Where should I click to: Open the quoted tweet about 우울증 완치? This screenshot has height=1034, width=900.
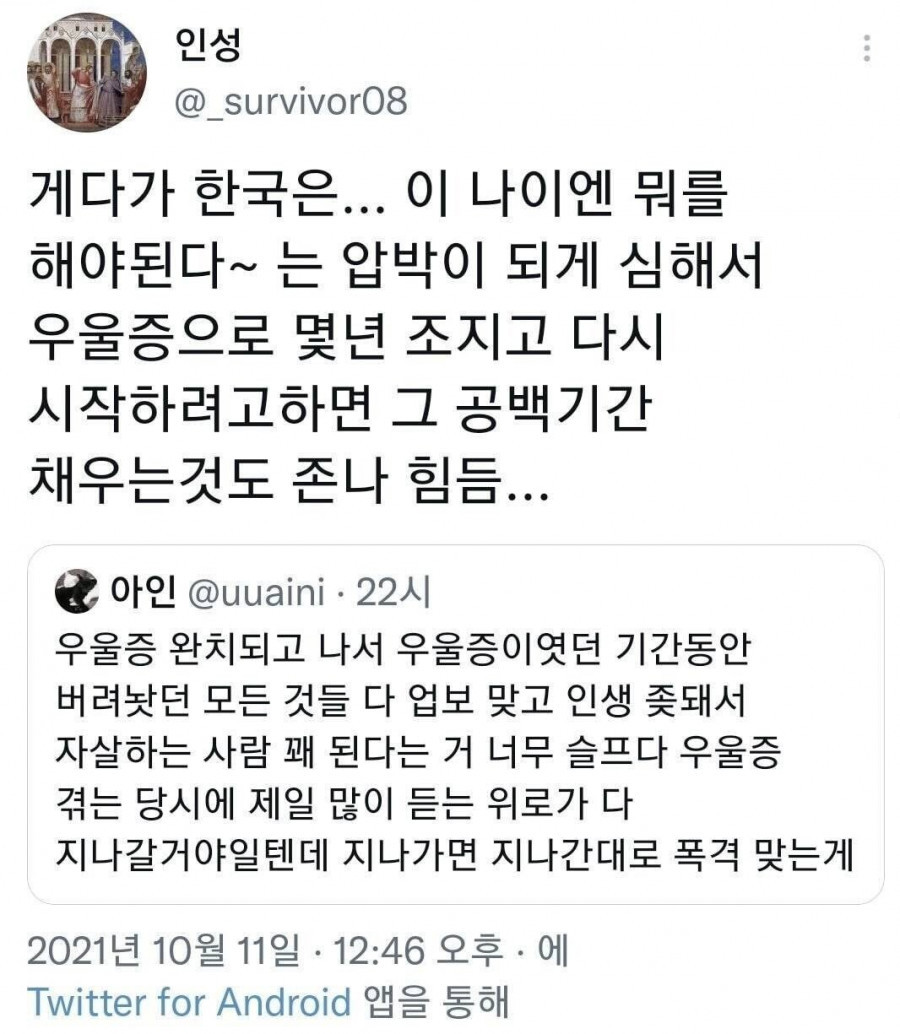tap(455, 724)
